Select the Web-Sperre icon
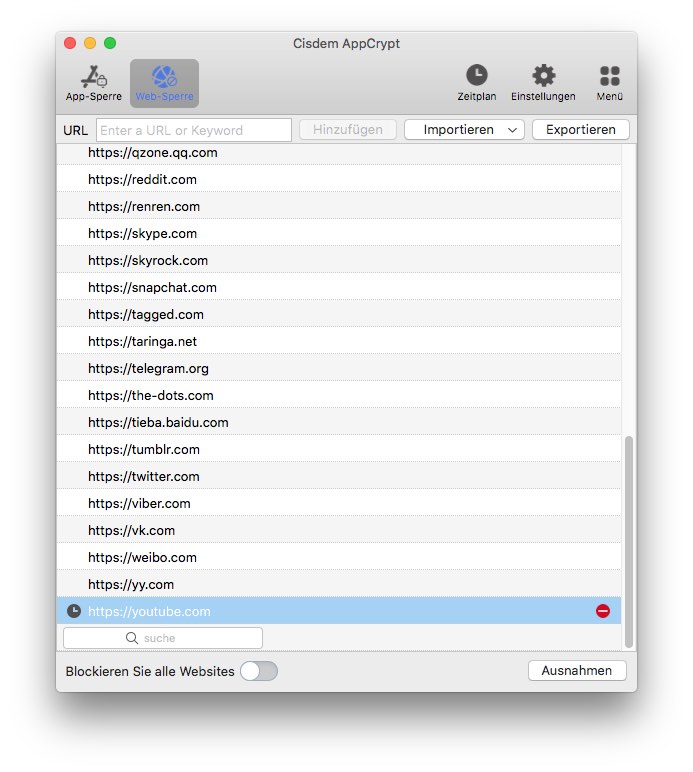The width and height of the screenshot is (693, 772). (x=164, y=82)
